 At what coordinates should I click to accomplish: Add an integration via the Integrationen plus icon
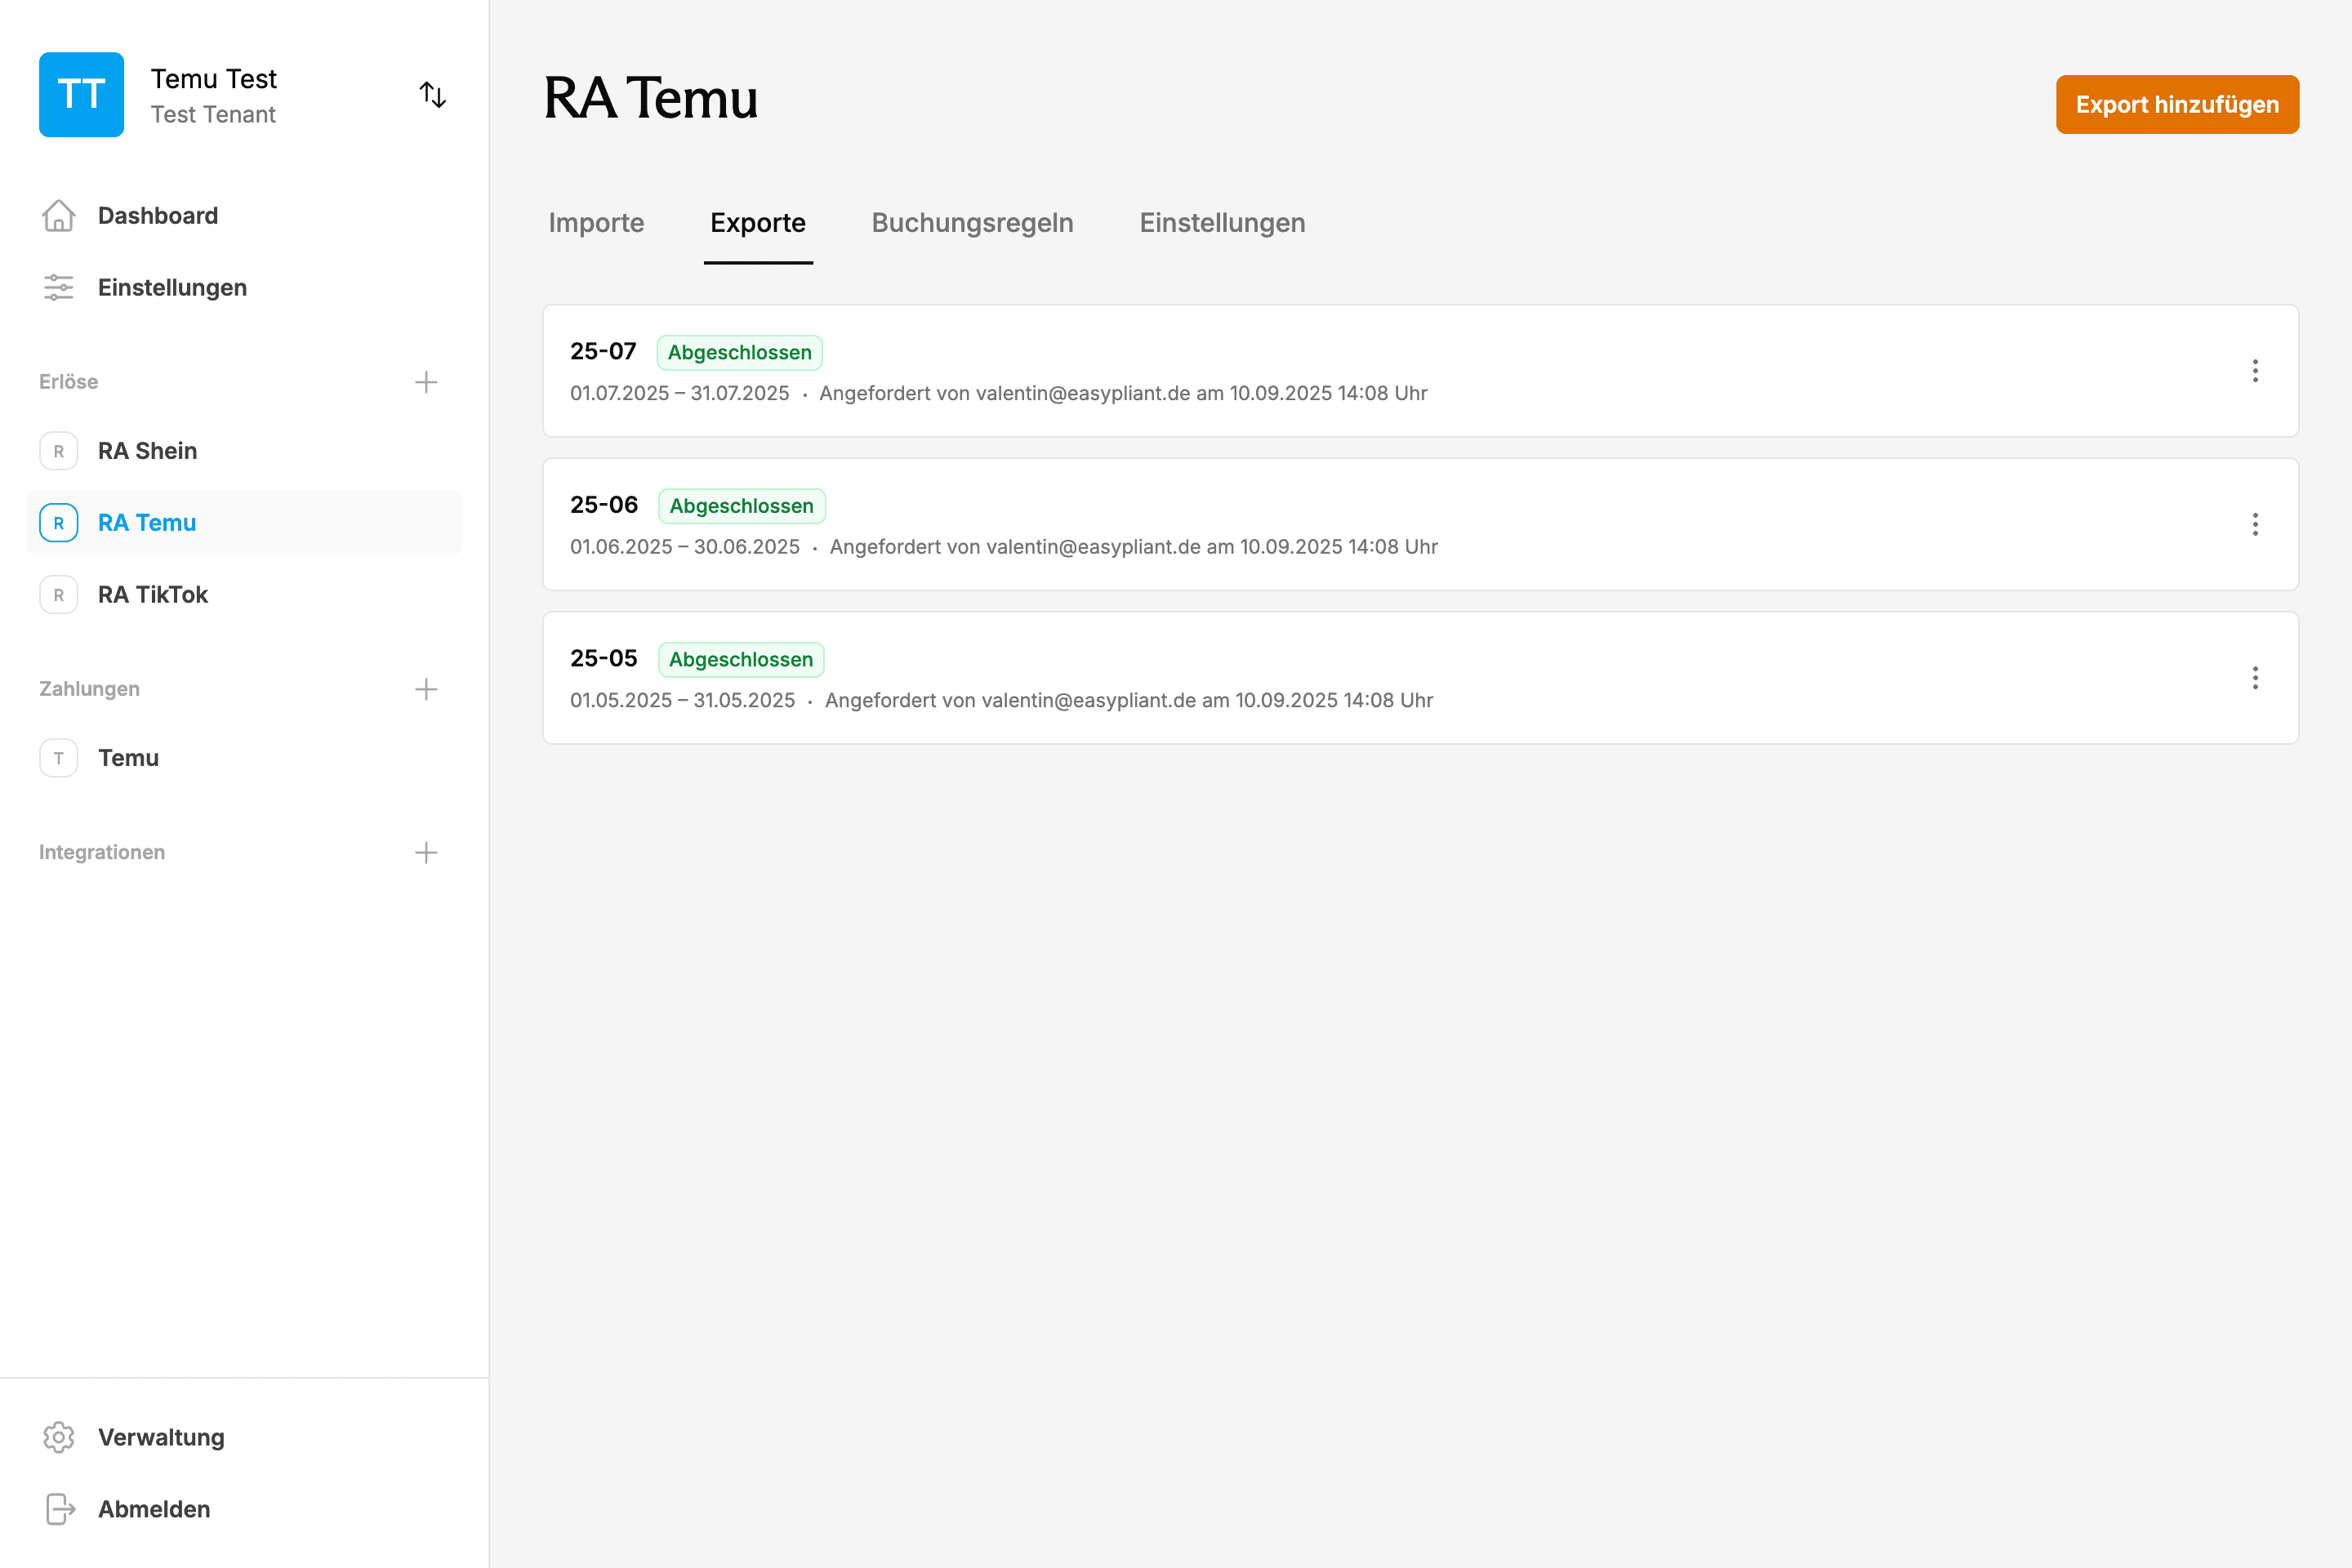426,851
